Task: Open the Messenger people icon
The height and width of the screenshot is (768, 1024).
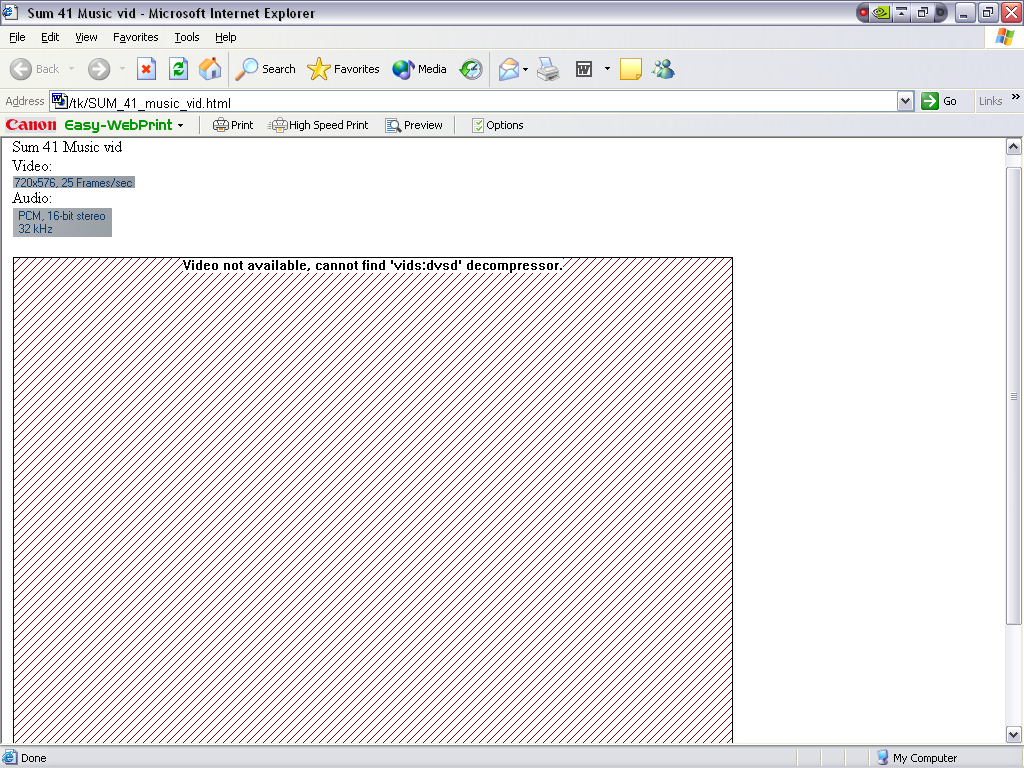Action: click(x=662, y=69)
